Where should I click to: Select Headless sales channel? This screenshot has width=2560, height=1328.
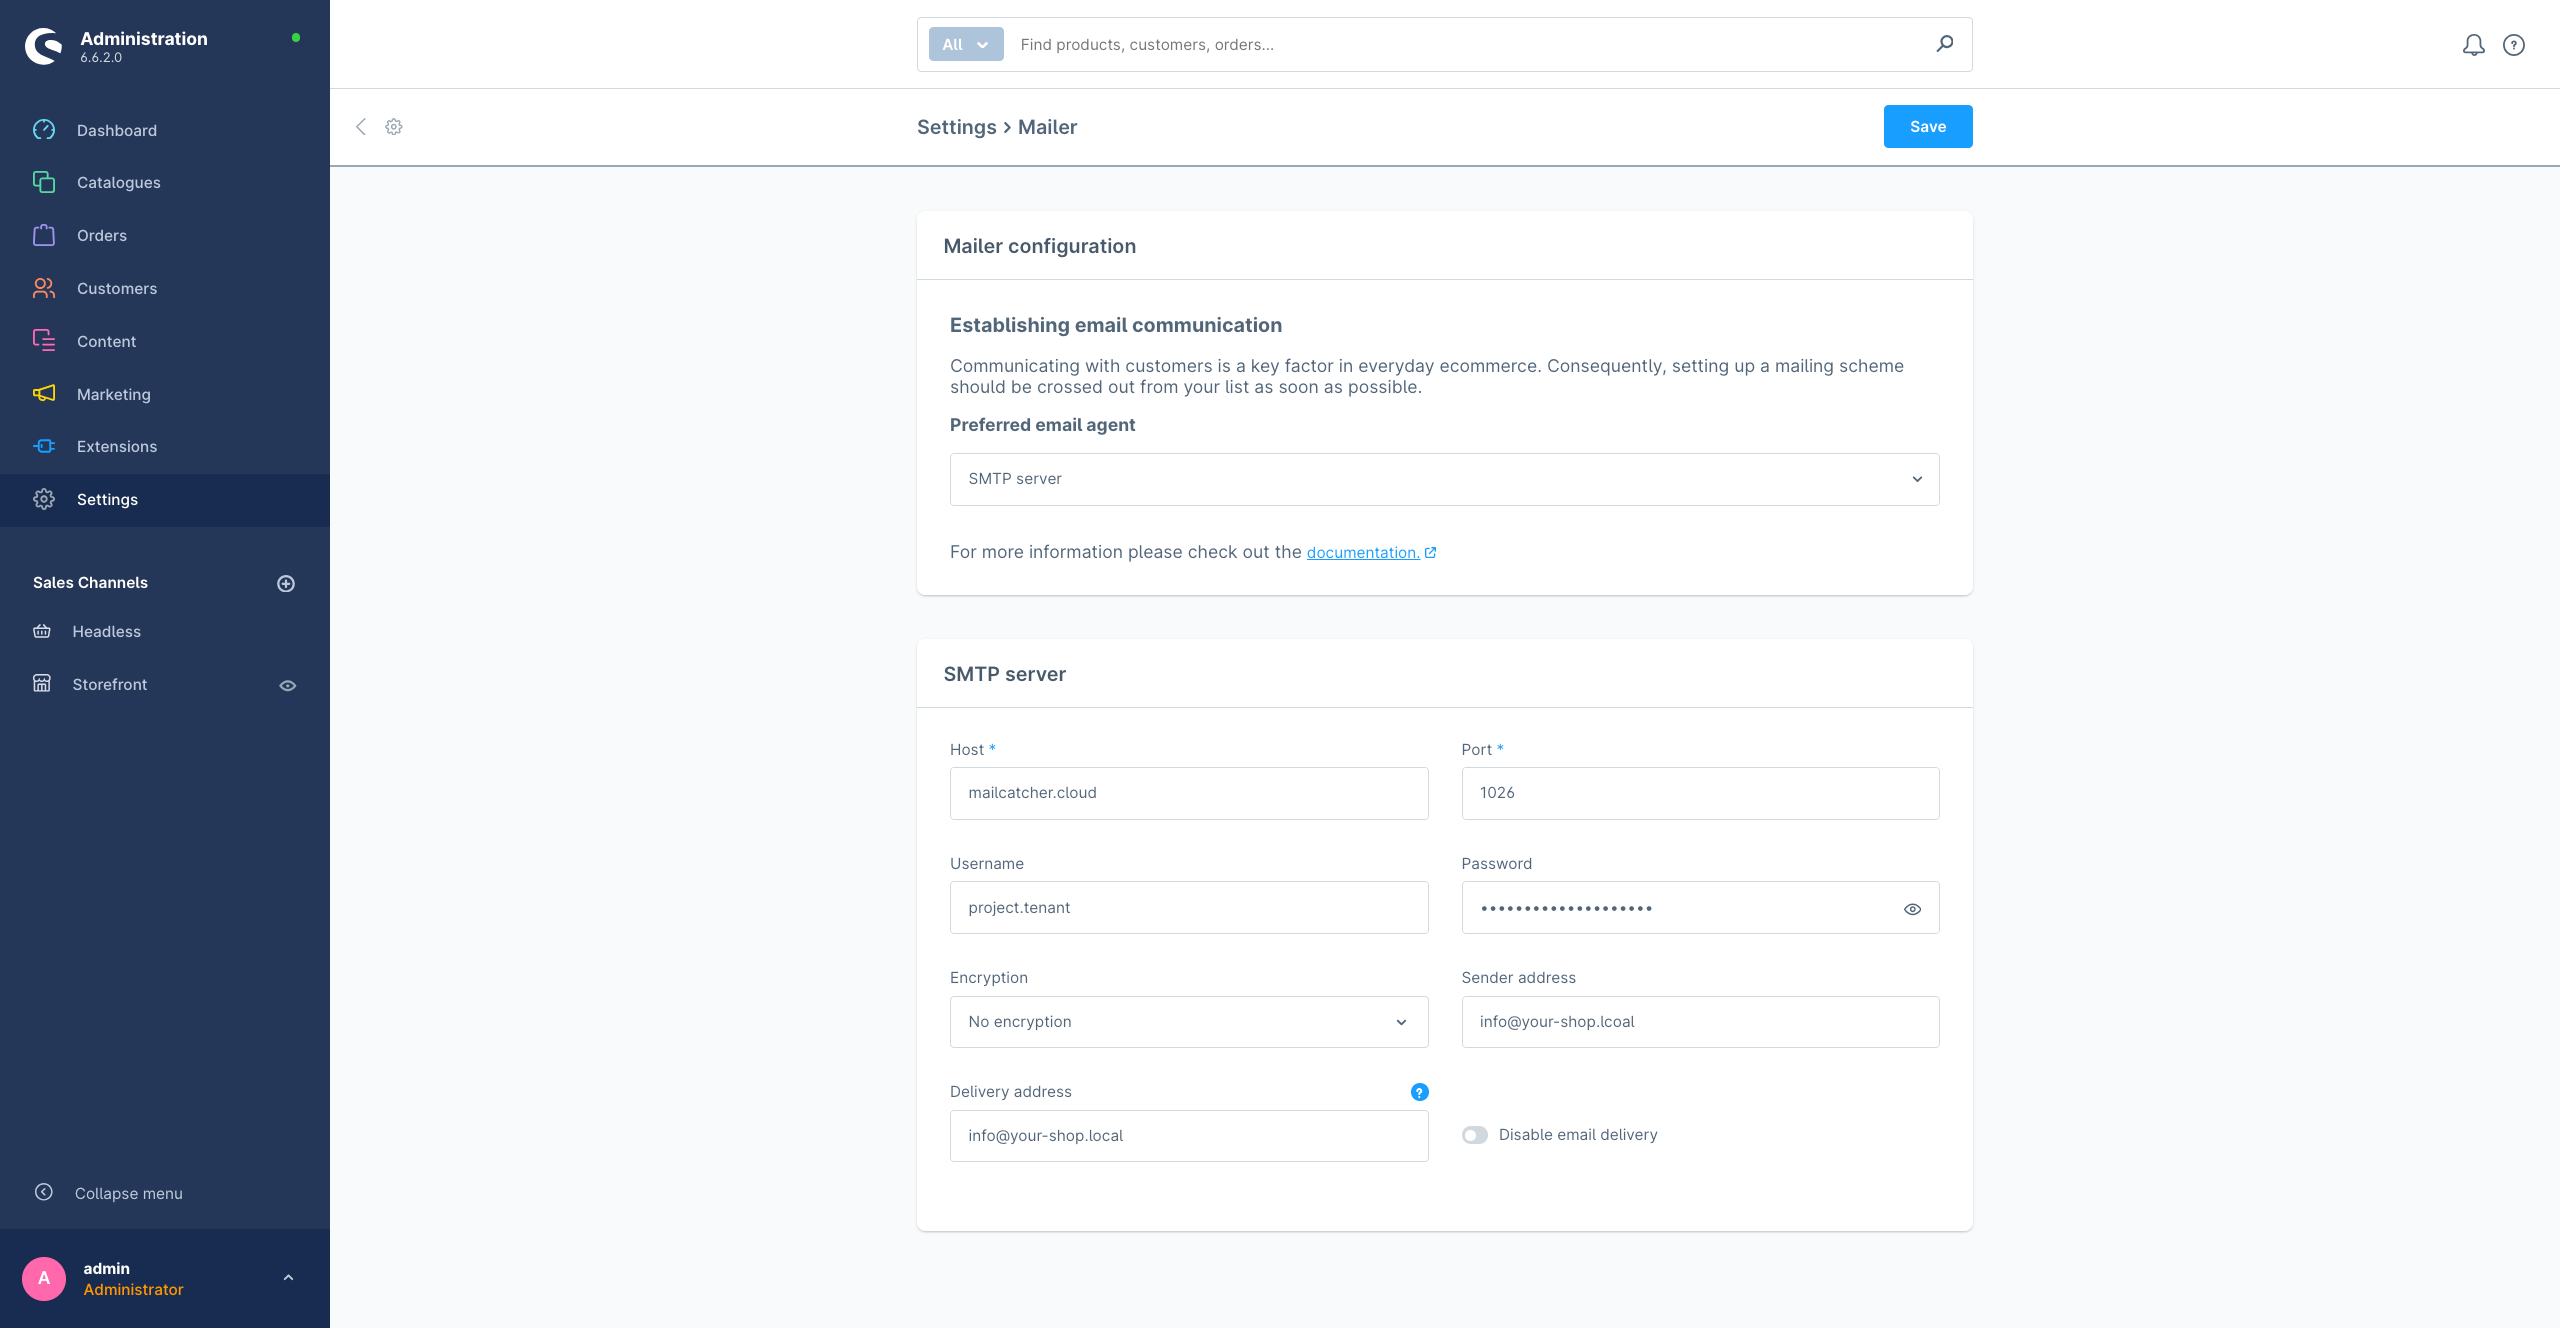pos(106,631)
